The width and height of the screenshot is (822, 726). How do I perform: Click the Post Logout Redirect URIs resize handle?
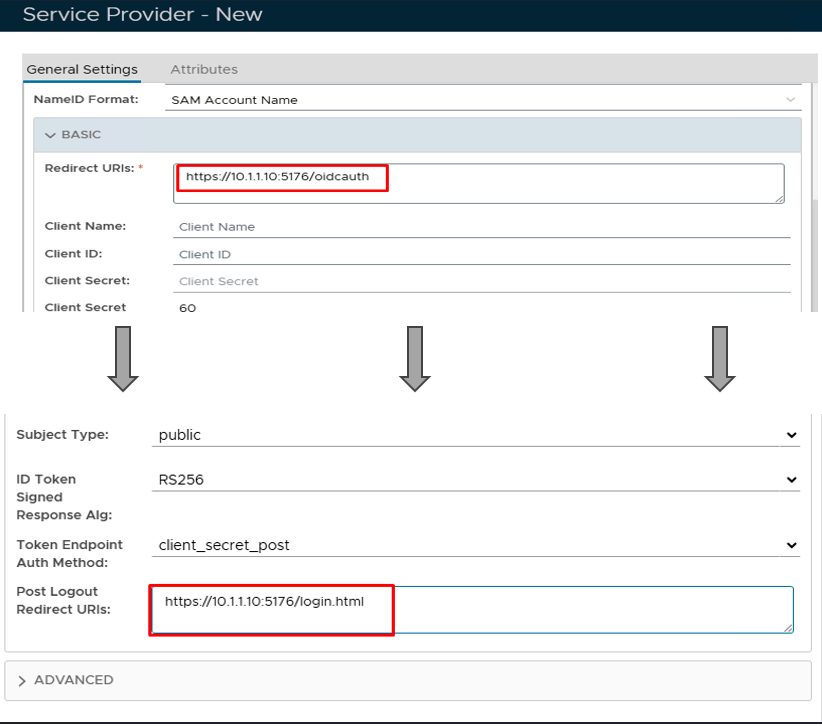[x=788, y=627]
